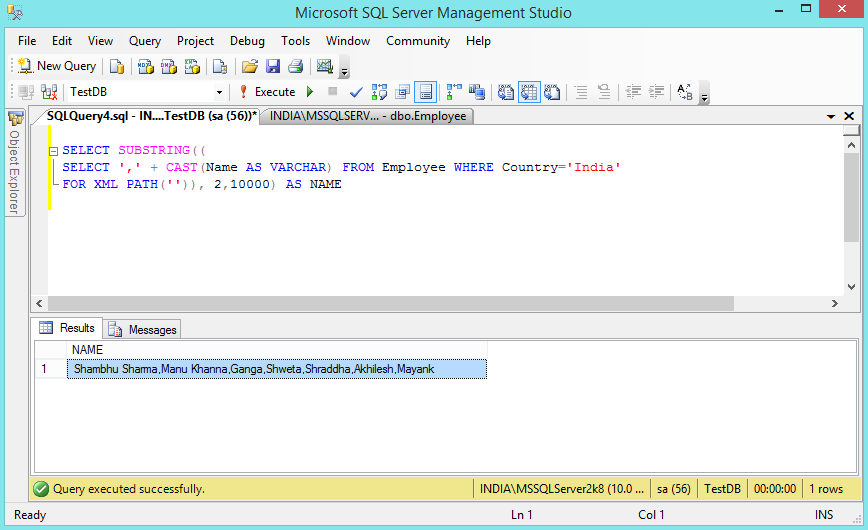Click the grayed Connect icon in SQL toolbar
Viewport: 868px width, 530px height.
[x=26, y=92]
